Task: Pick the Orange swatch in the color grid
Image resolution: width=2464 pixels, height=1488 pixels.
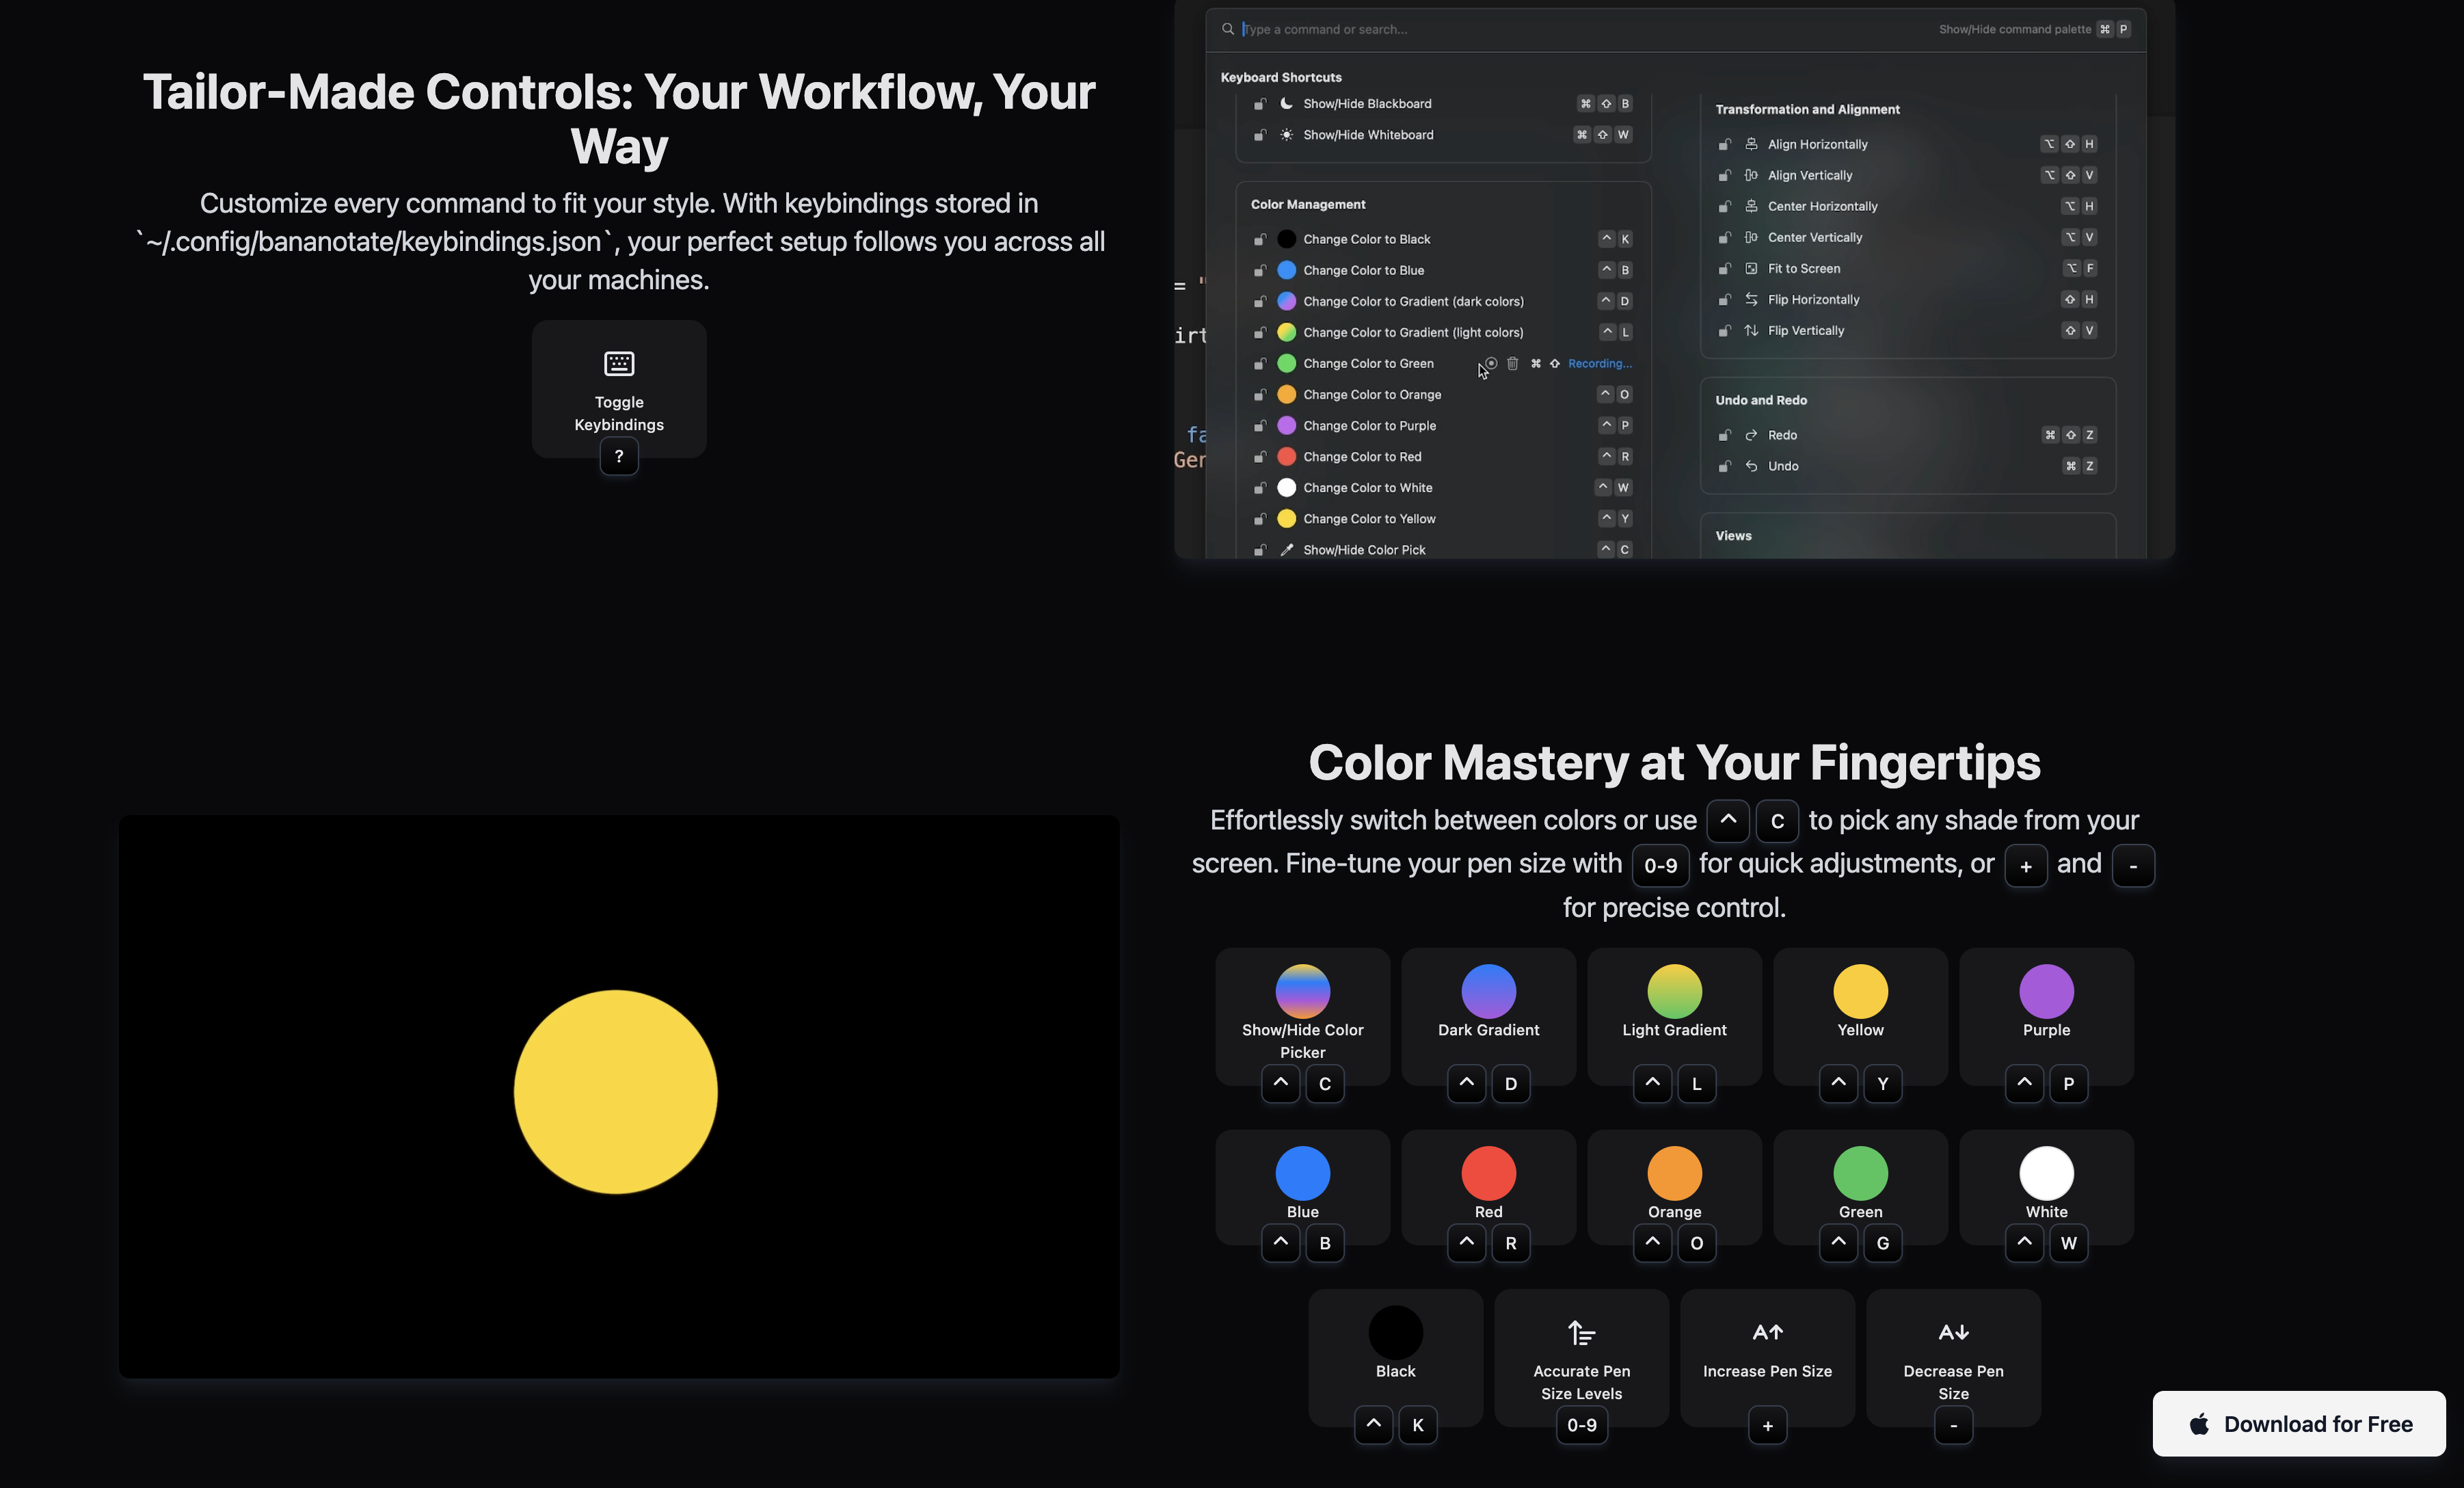Action: [x=1674, y=1173]
